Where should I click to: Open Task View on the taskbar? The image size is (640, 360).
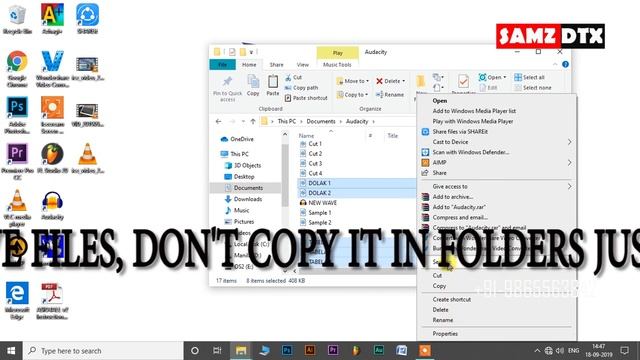coord(218,351)
